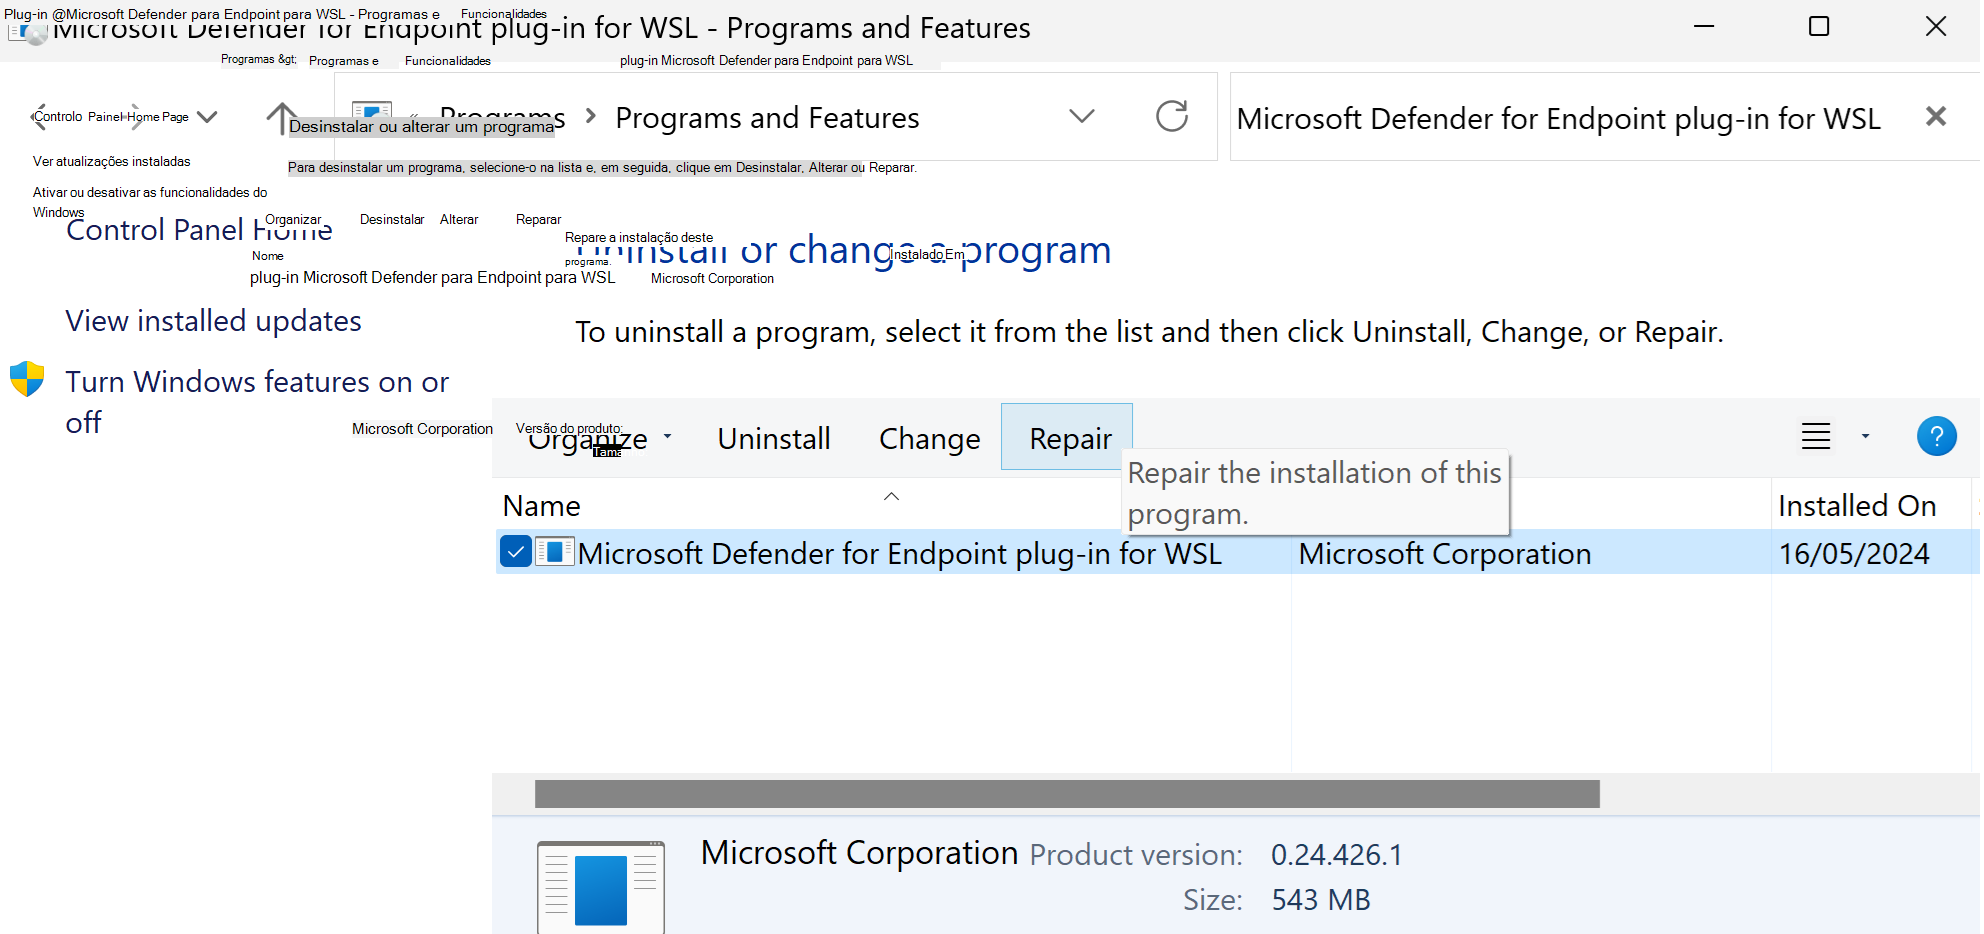Open Control Panel Home link
The image size is (1984, 934).
click(199, 230)
